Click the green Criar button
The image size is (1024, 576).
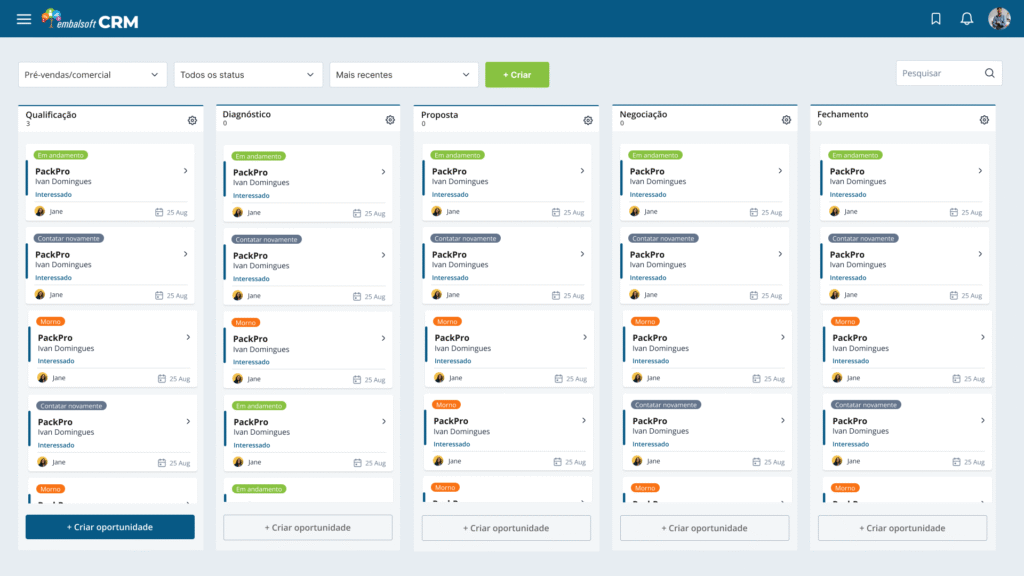point(517,75)
